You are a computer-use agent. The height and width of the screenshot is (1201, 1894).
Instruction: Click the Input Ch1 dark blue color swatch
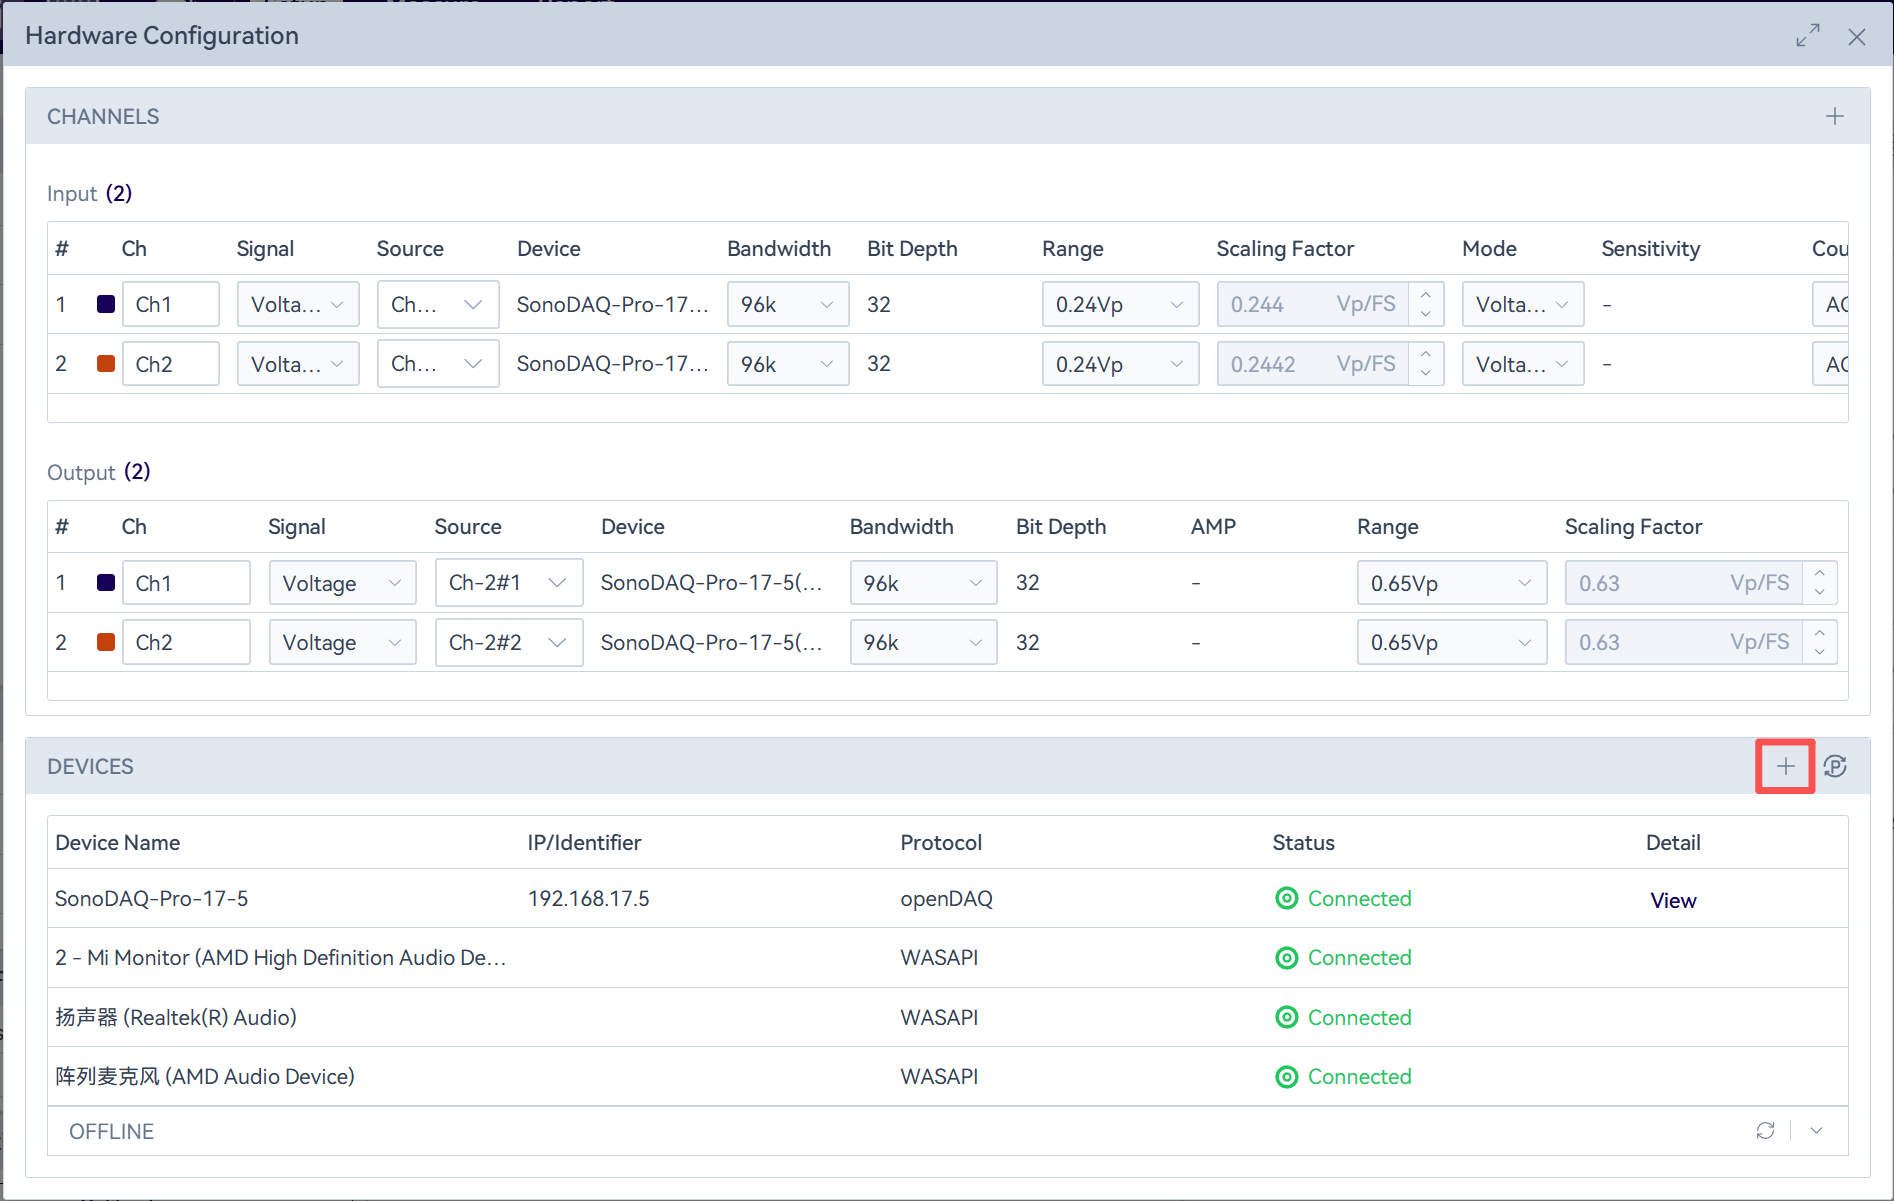point(106,304)
